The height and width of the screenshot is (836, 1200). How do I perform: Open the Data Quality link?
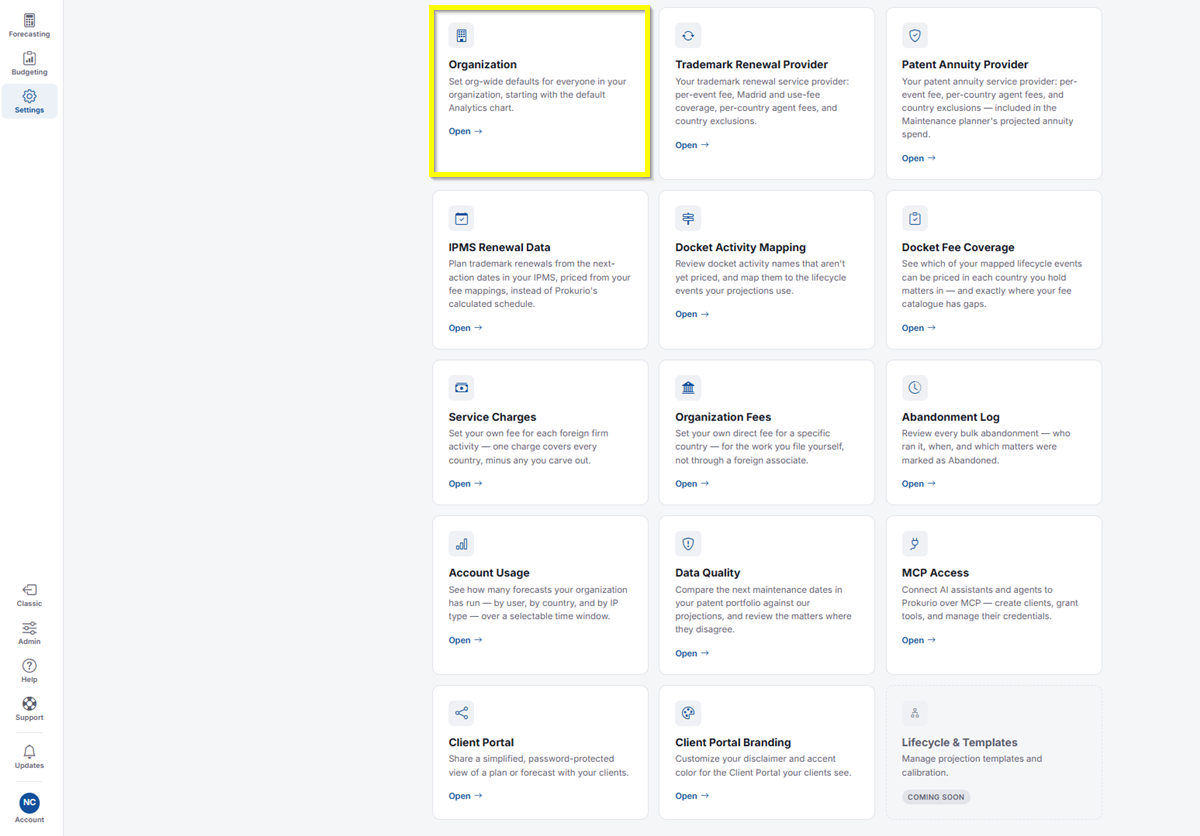click(x=692, y=654)
